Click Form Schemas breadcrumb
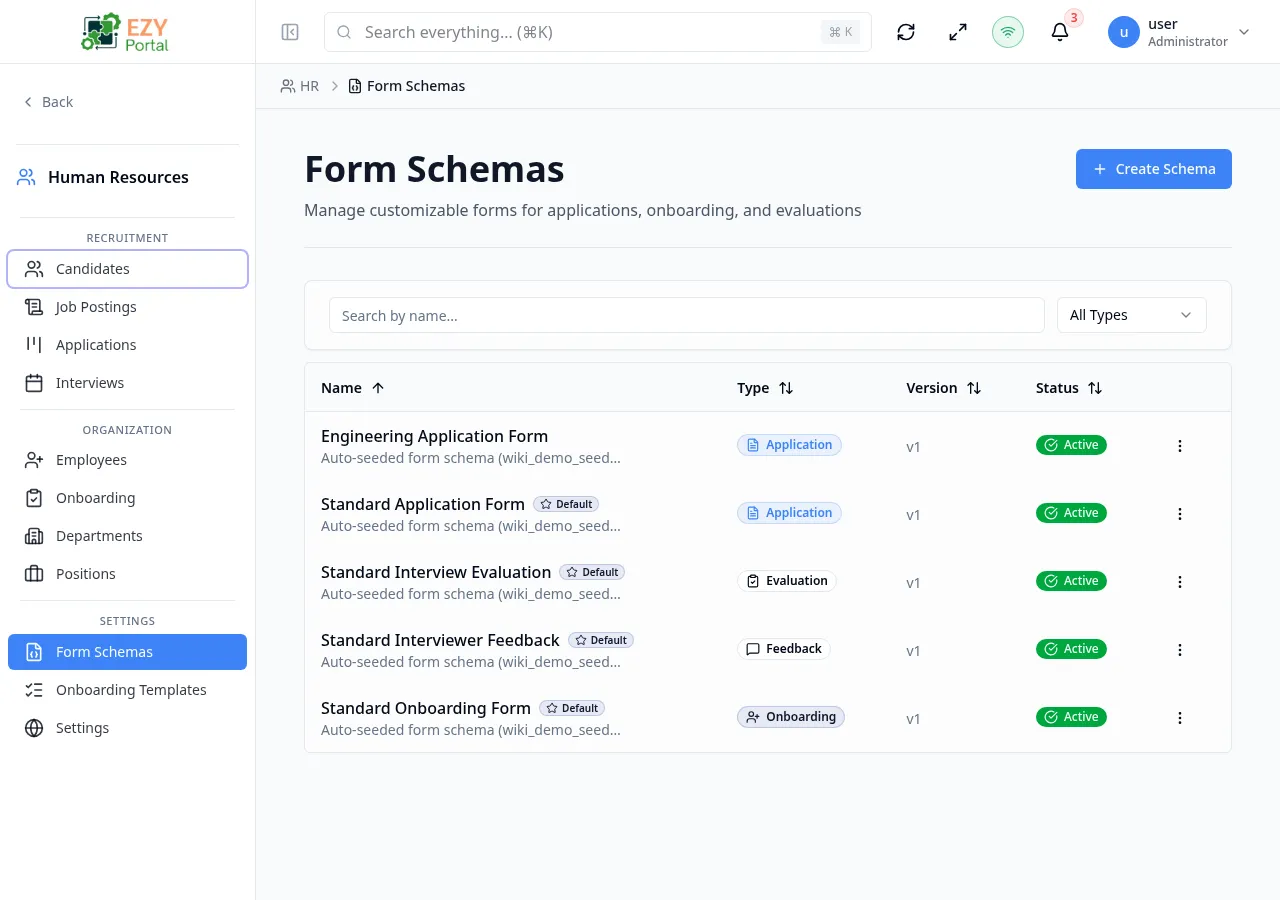 407,86
